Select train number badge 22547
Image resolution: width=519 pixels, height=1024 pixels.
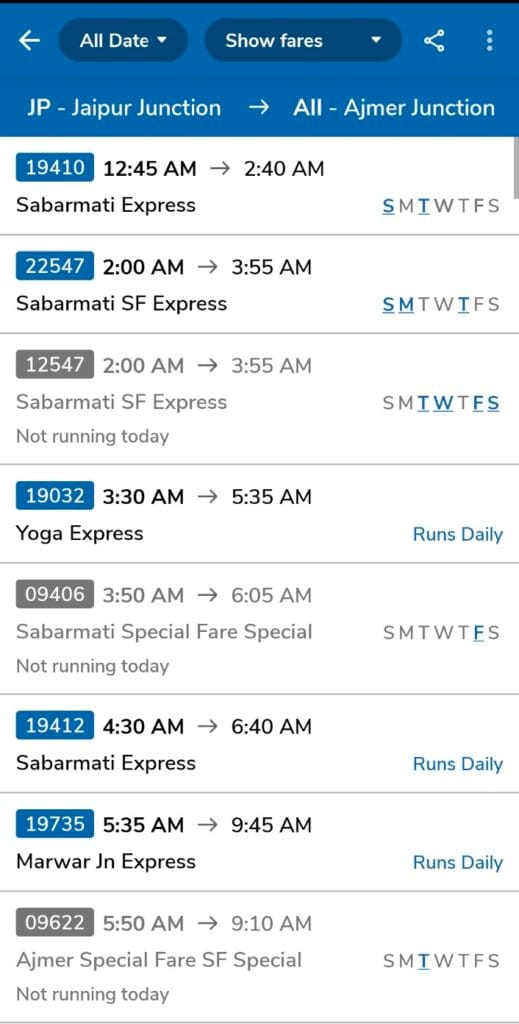[55, 266]
